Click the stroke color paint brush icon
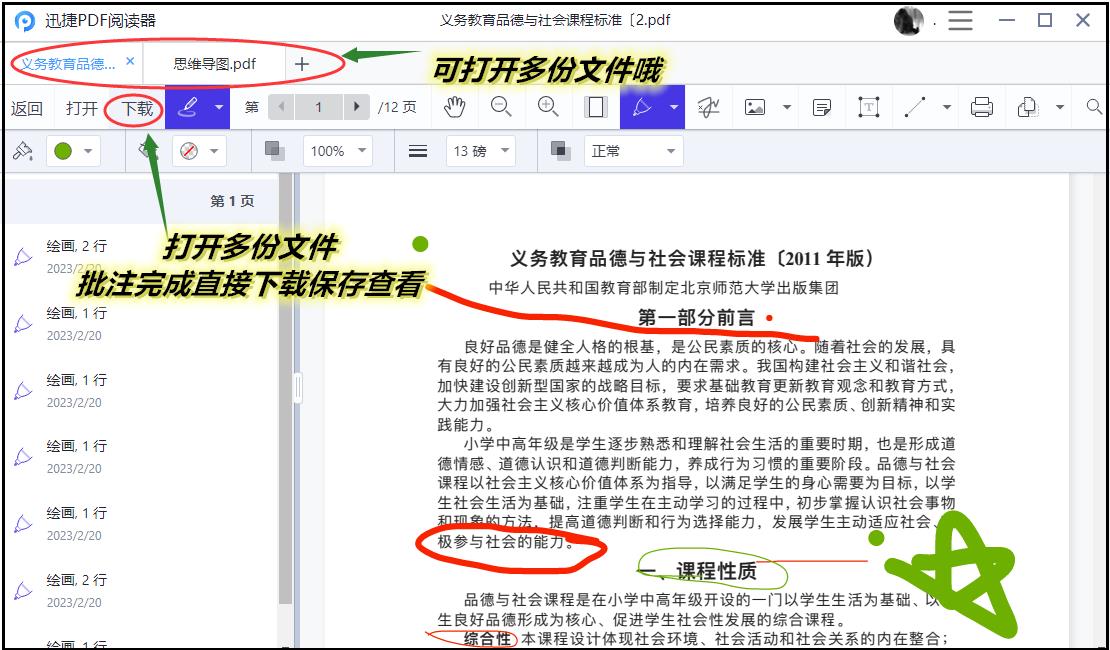1110x650 pixels. 23,150
